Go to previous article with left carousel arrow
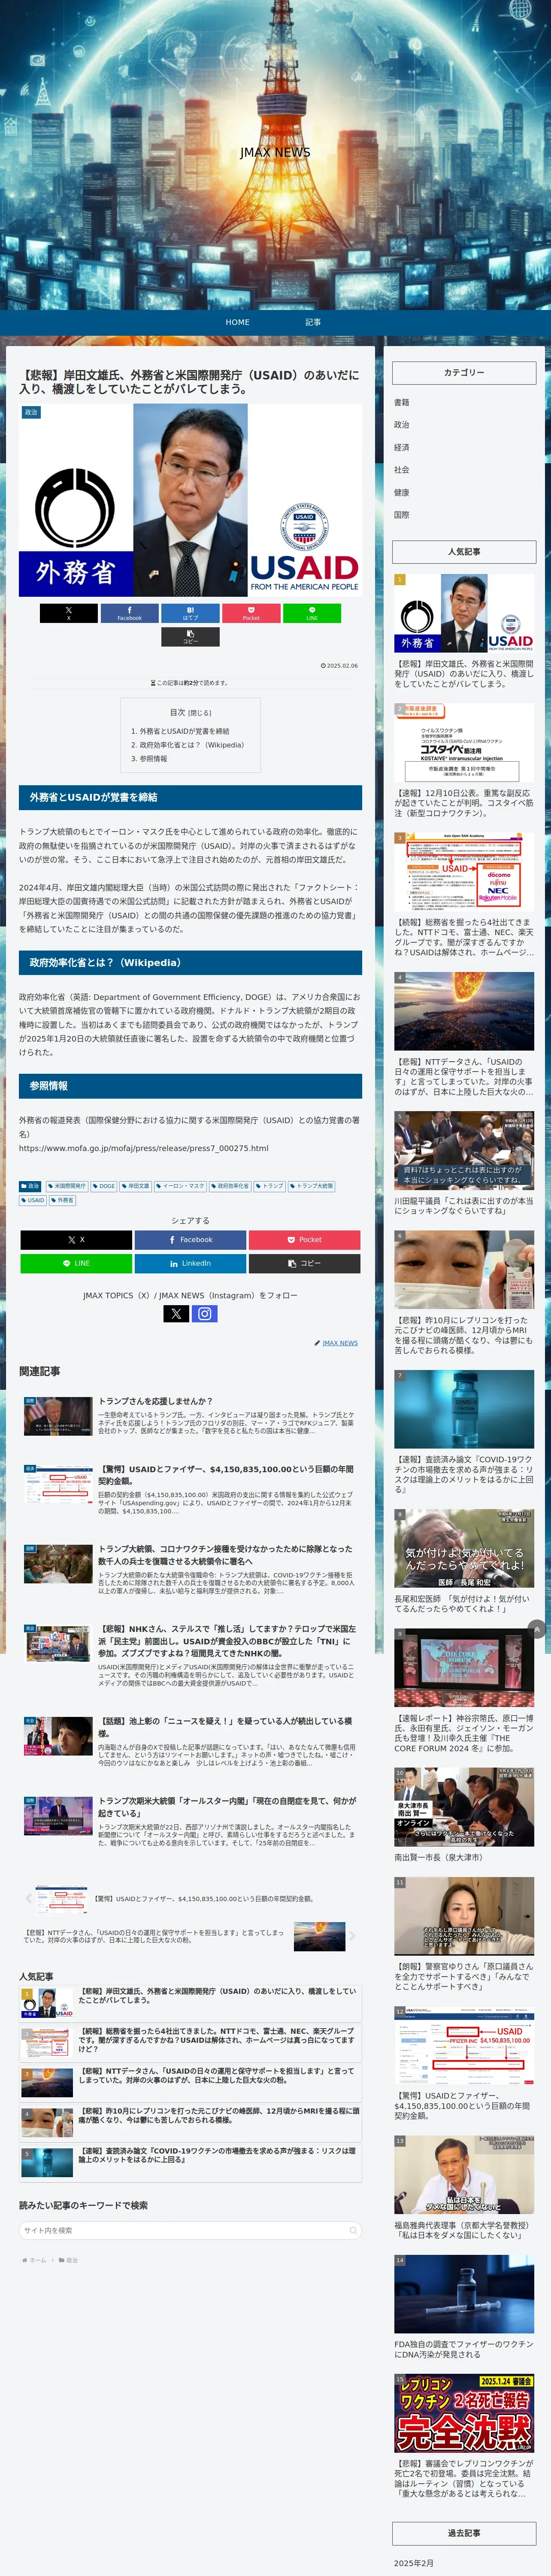Image resolution: width=551 pixels, height=2576 pixels. tap(28, 1898)
